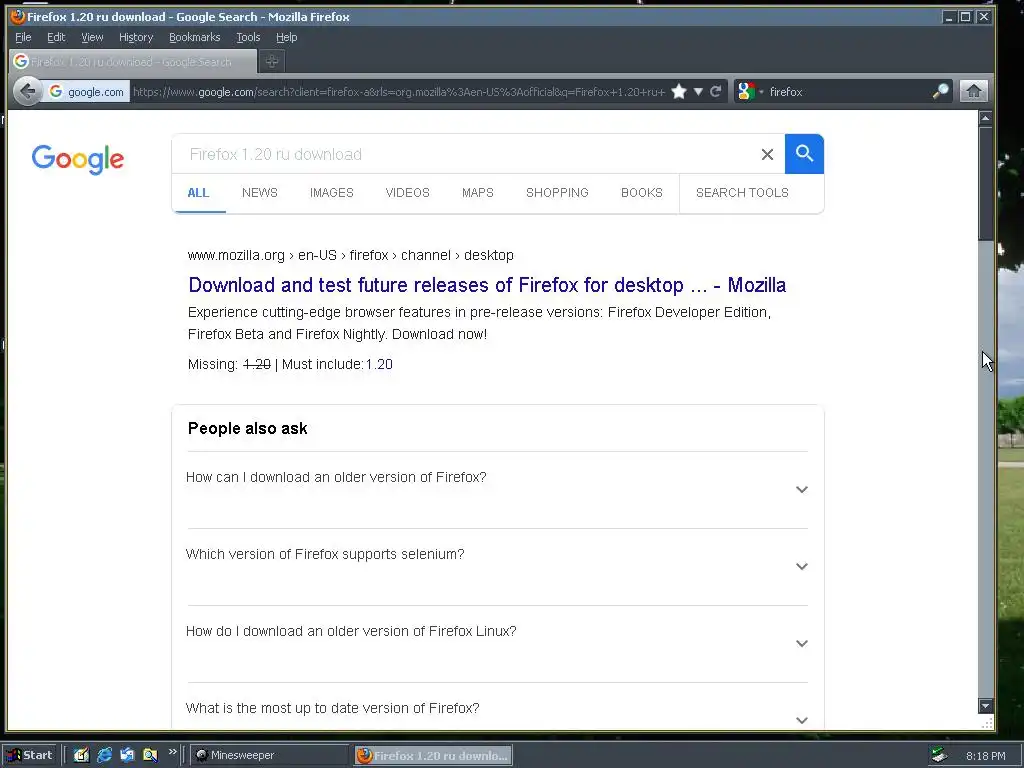Open SEARCH TOOLS options
Image resolution: width=1024 pixels, height=768 pixels.
(743, 193)
